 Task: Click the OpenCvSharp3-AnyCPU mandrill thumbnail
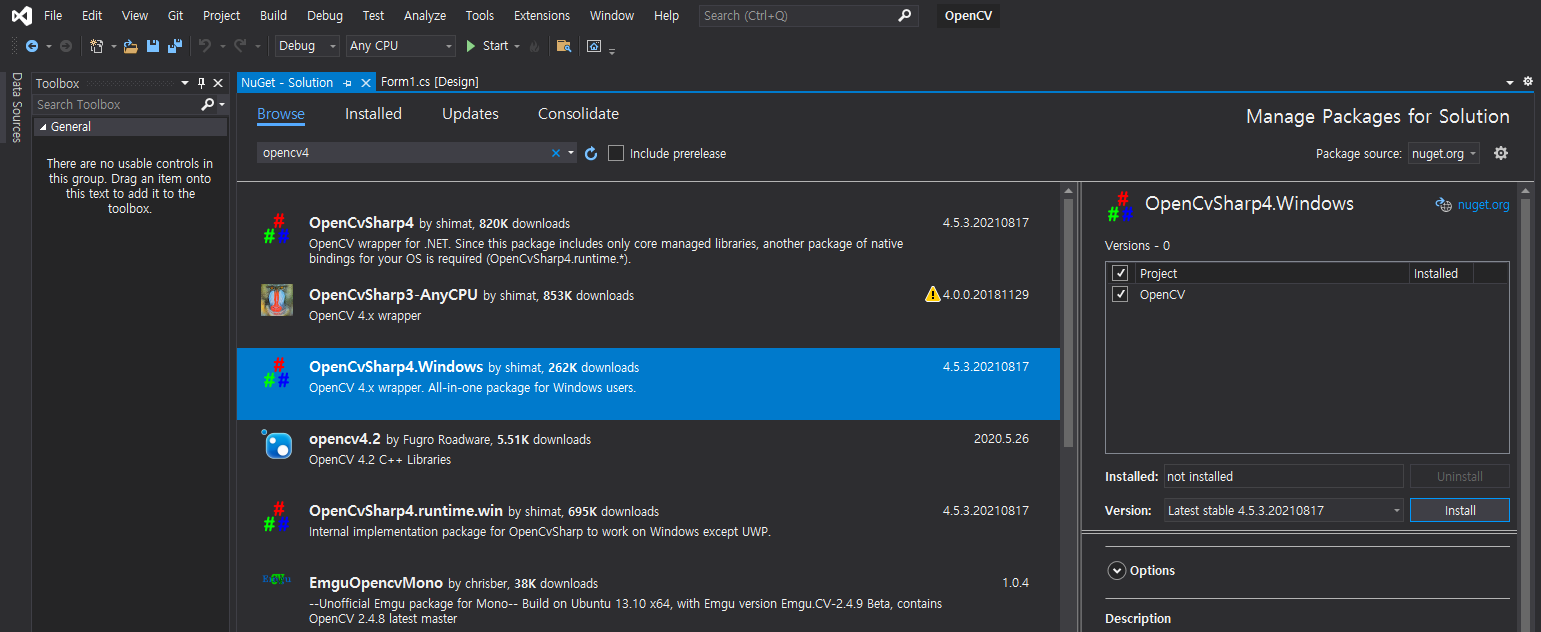(x=277, y=300)
